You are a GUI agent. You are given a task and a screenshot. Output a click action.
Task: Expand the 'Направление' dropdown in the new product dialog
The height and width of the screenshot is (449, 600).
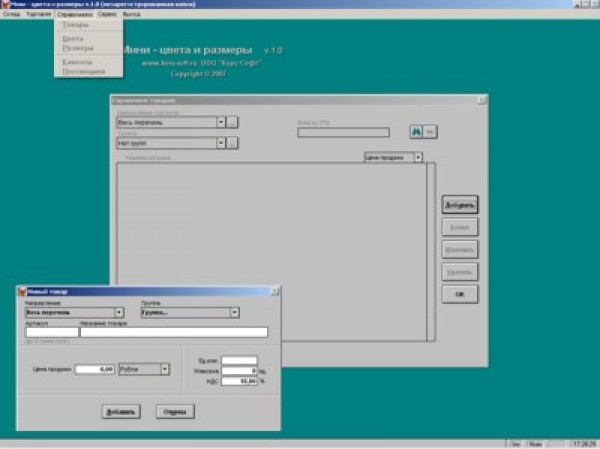[119, 313]
